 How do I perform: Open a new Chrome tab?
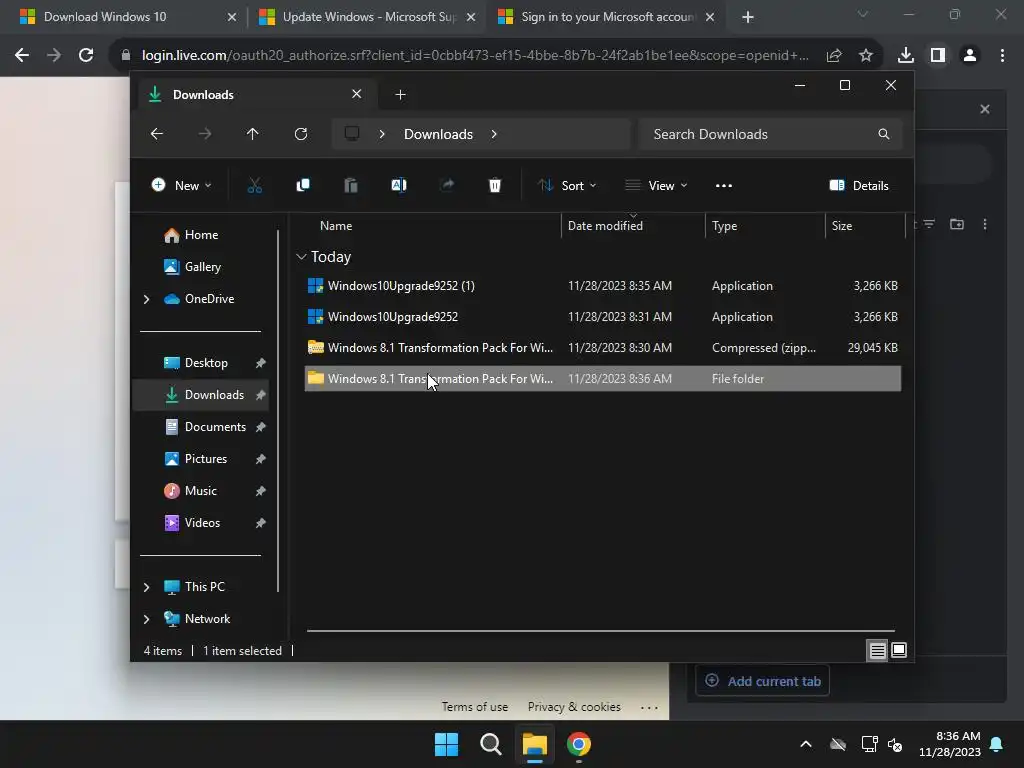[x=748, y=18]
